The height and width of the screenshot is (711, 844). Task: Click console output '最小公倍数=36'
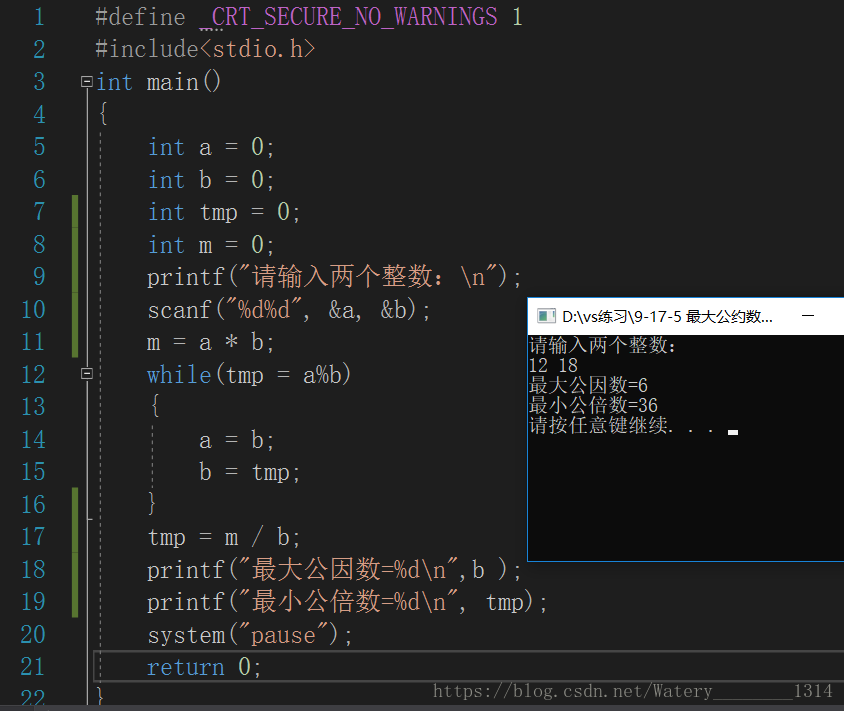tap(593, 405)
